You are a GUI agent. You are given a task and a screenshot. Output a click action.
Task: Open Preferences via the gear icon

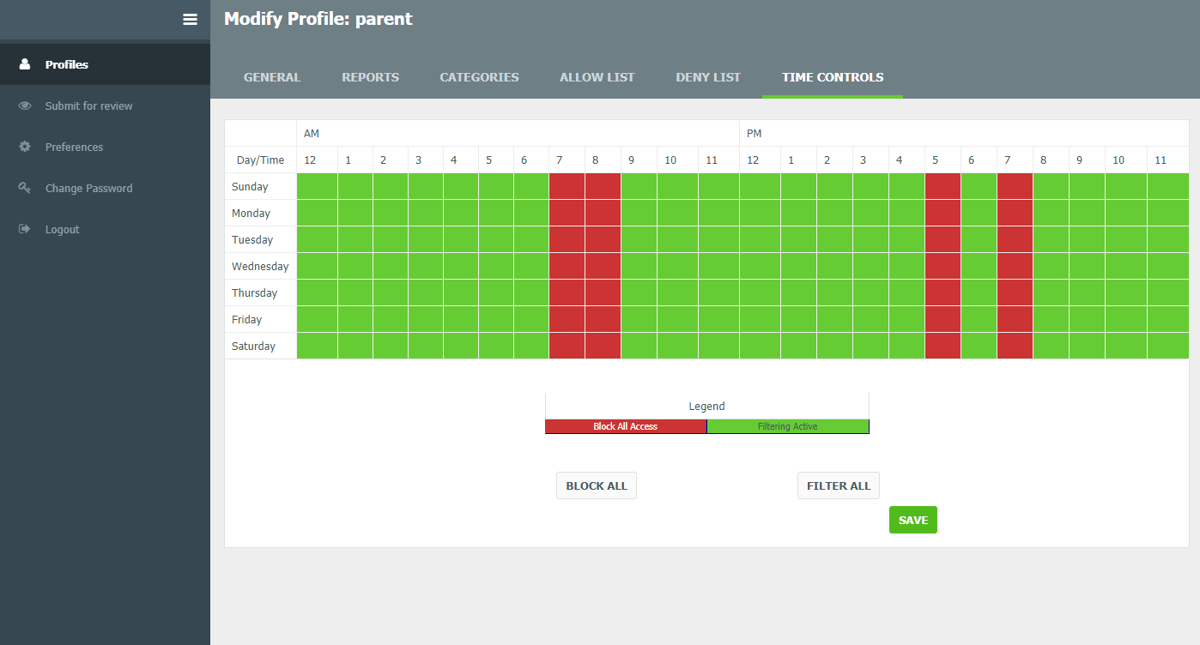(23, 146)
